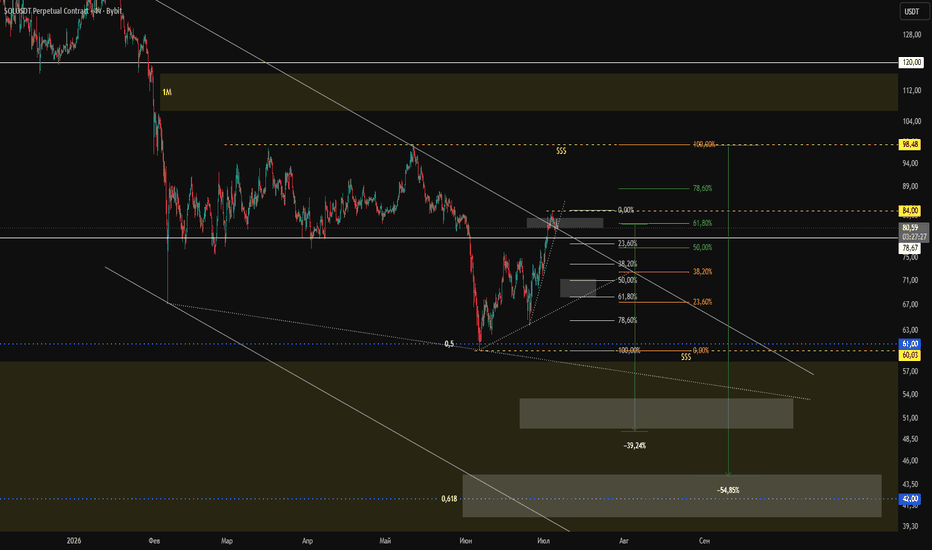
Task: Click the -54,85% measurement label
Action: [x=728, y=490]
